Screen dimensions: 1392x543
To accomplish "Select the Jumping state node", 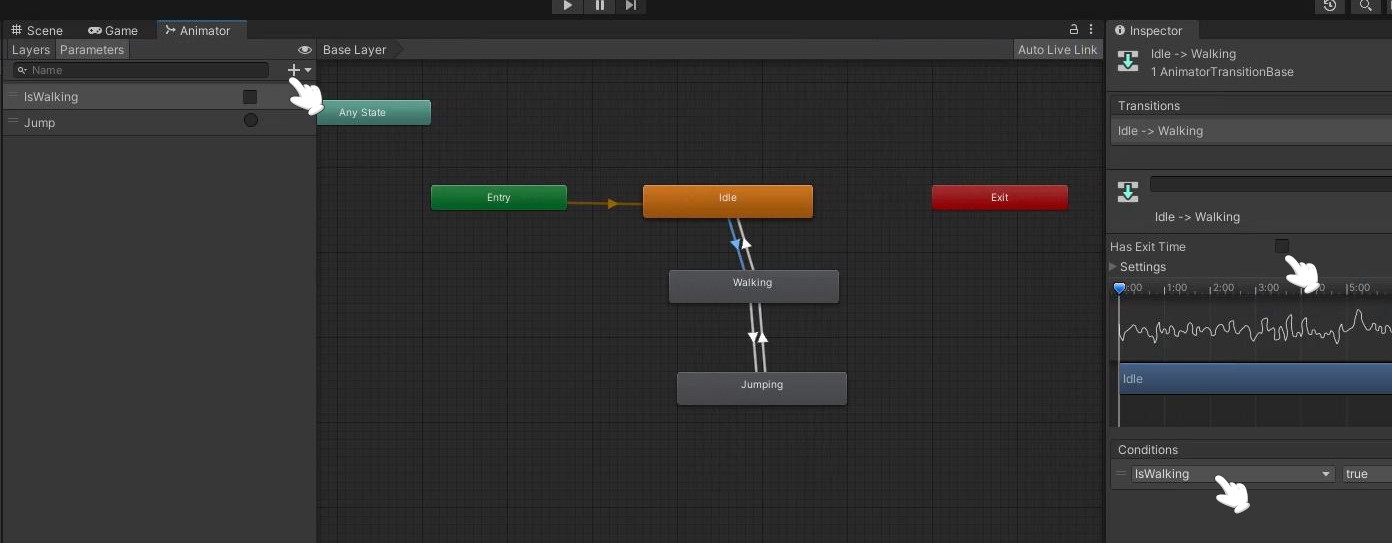I will pyautogui.click(x=761, y=387).
